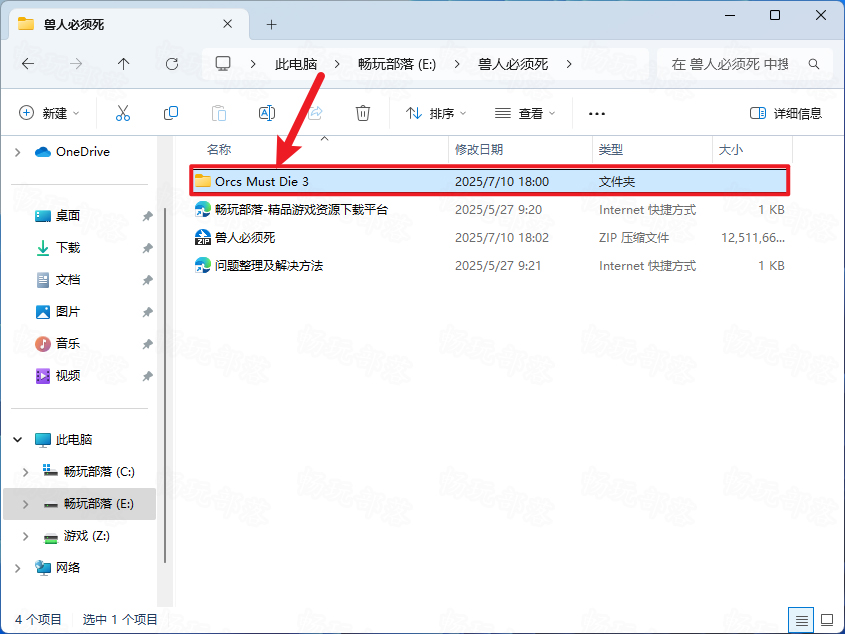The width and height of the screenshot is (845, 634).
Task: Unpin 文档 using its pin icon
Action: pyautogui.click(x=147, y=280)
